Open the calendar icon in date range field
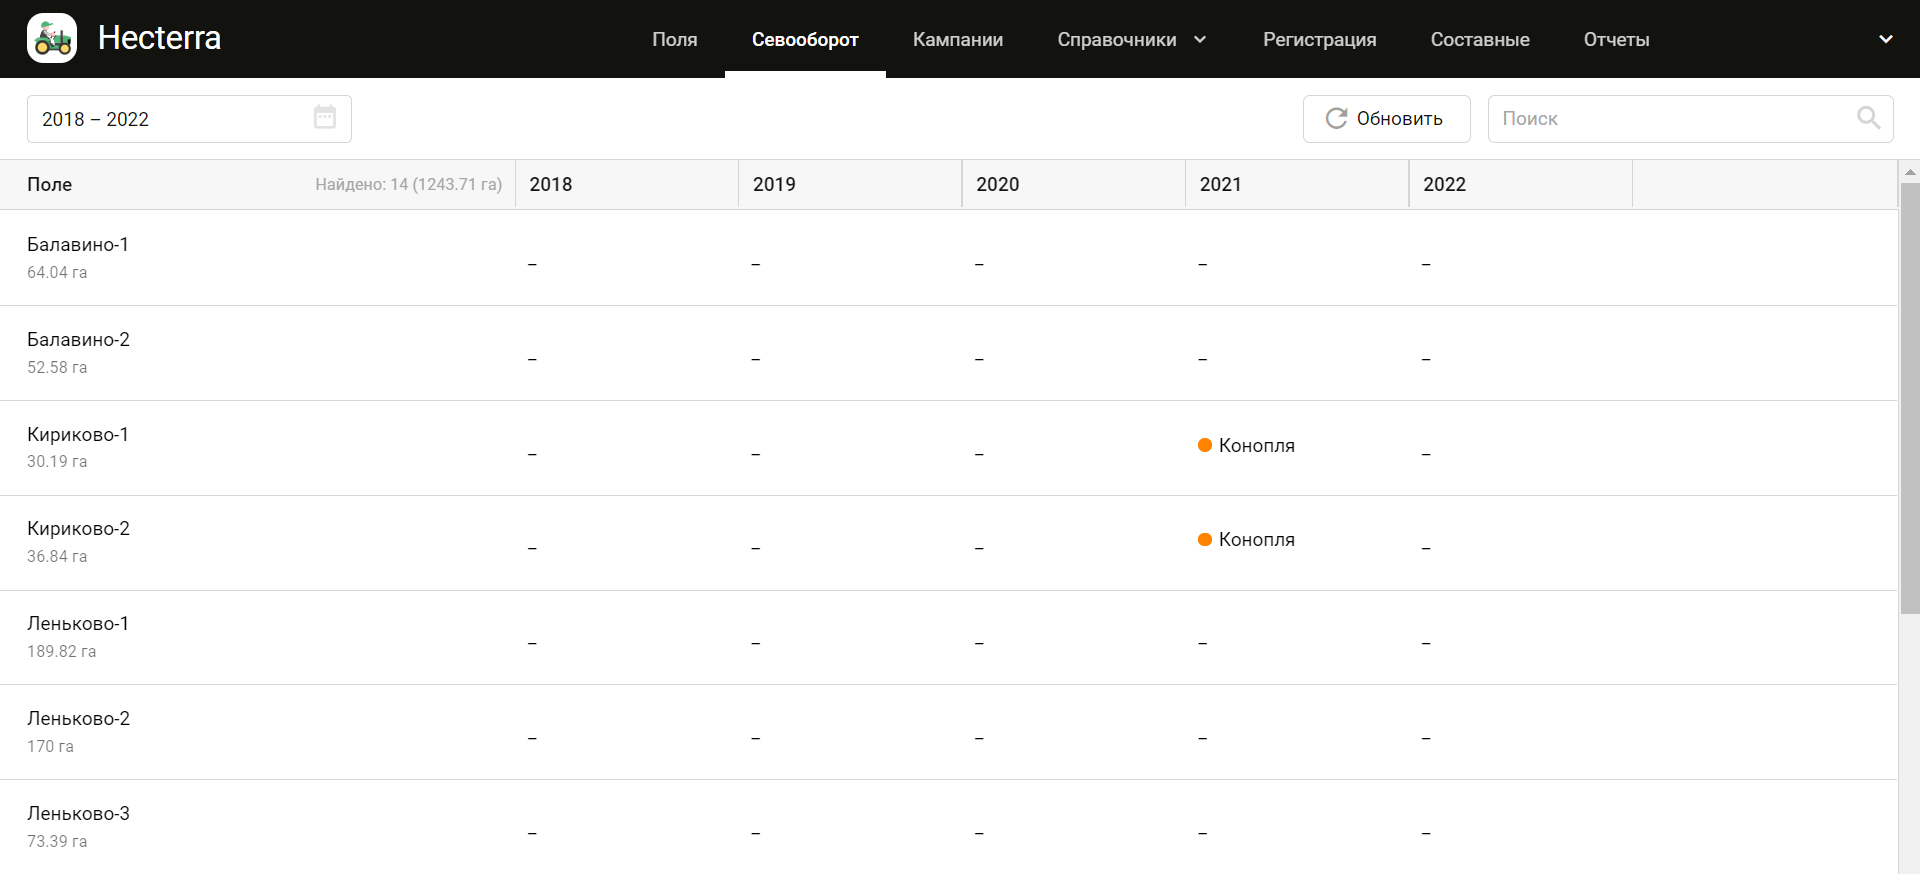 pos(325,118)
